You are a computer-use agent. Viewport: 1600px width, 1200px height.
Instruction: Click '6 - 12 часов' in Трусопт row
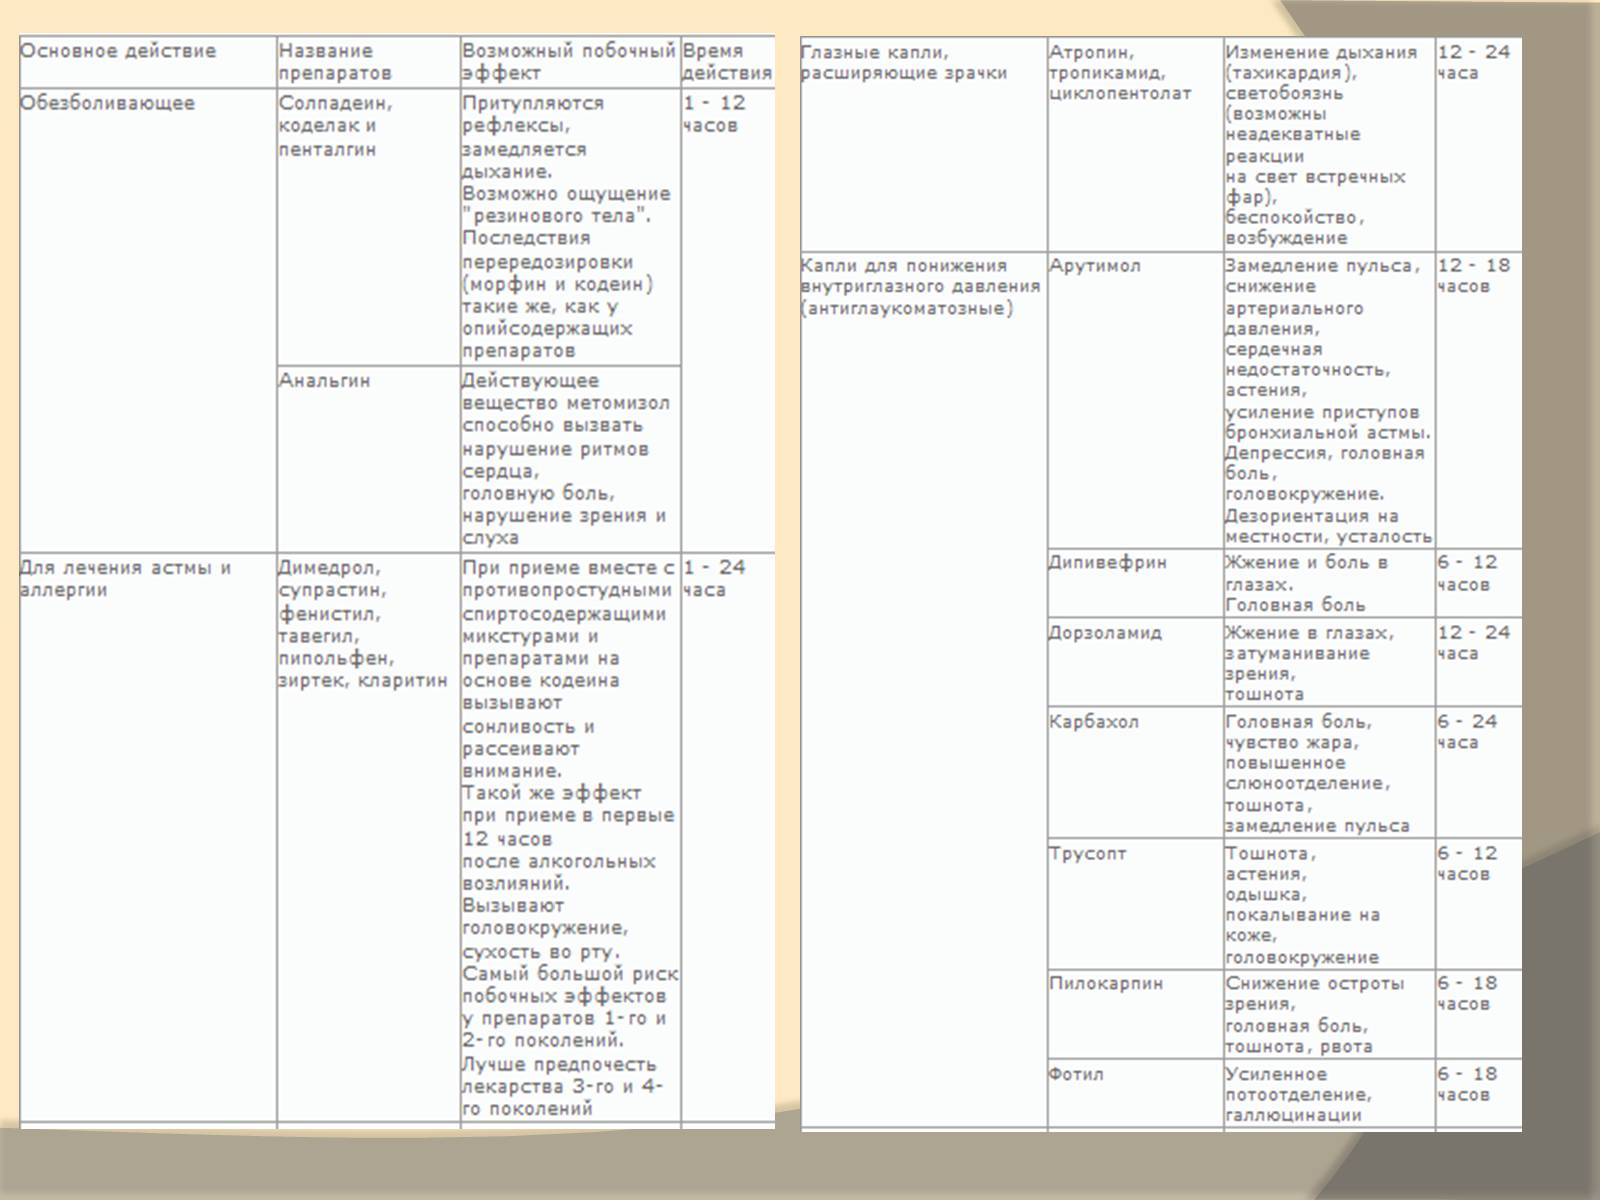point(1478,904)
